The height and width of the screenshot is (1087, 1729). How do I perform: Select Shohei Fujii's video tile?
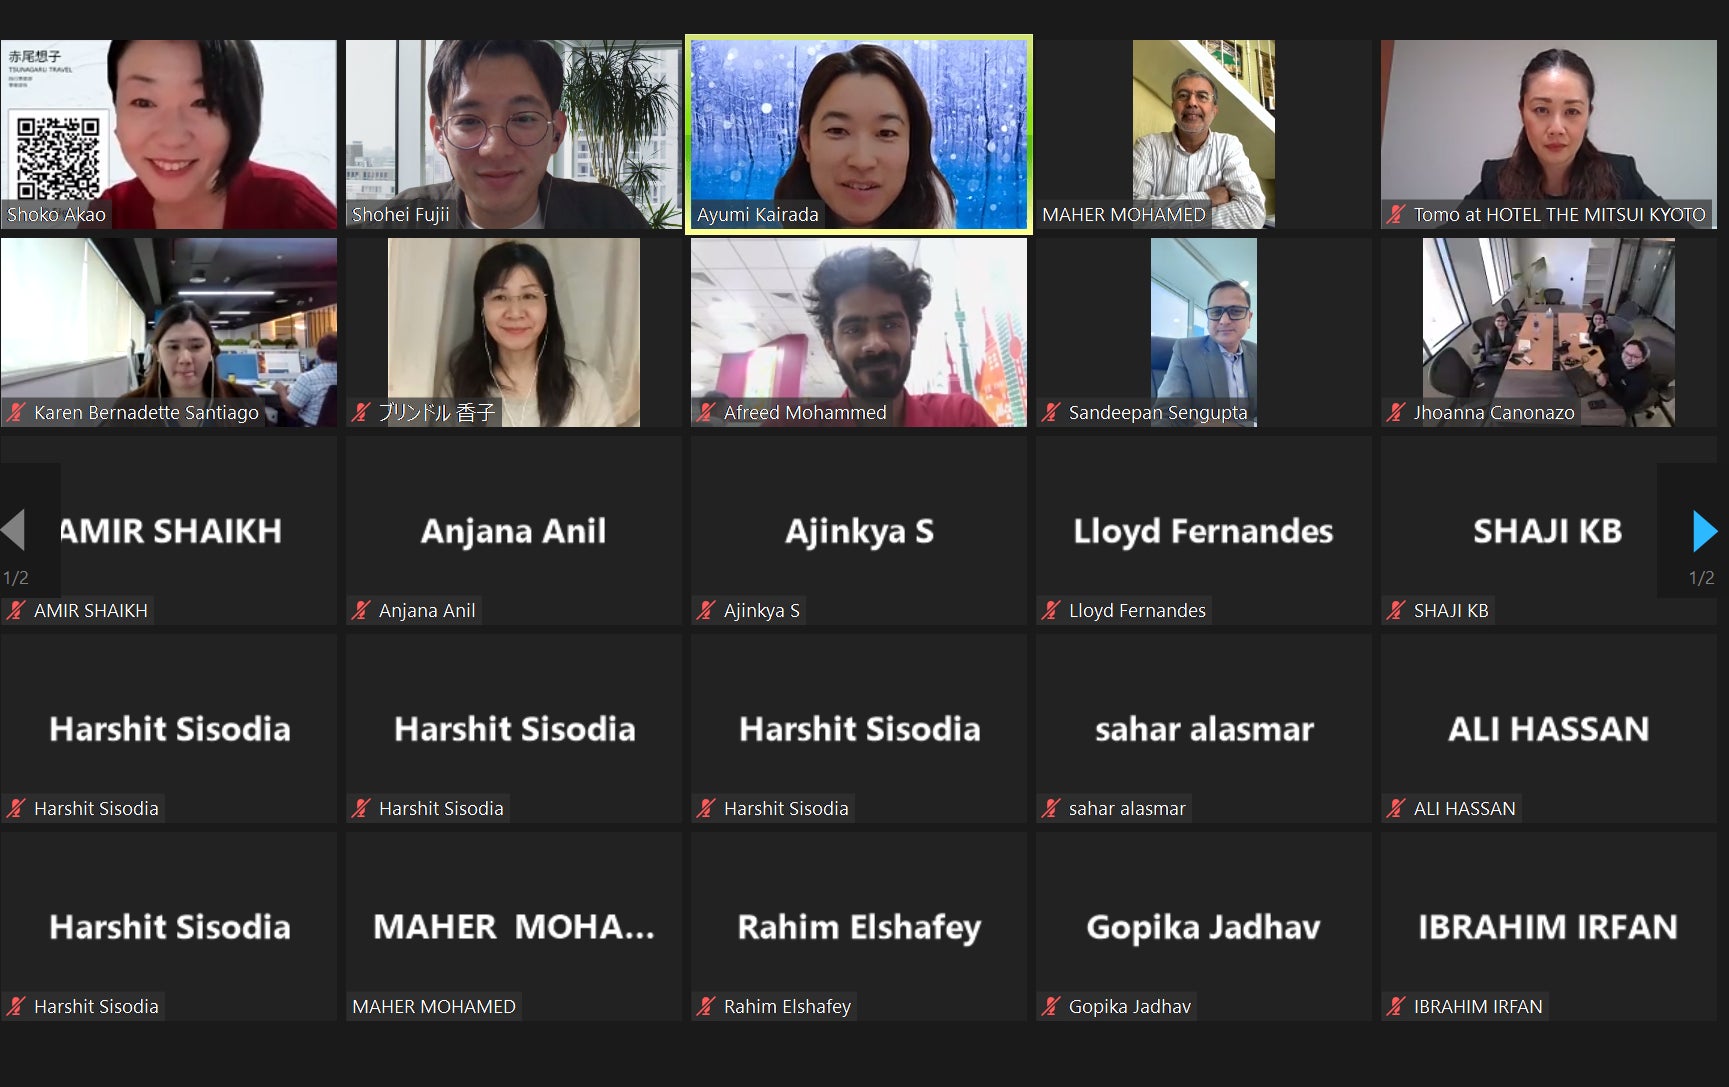click(x=514, y=134)
